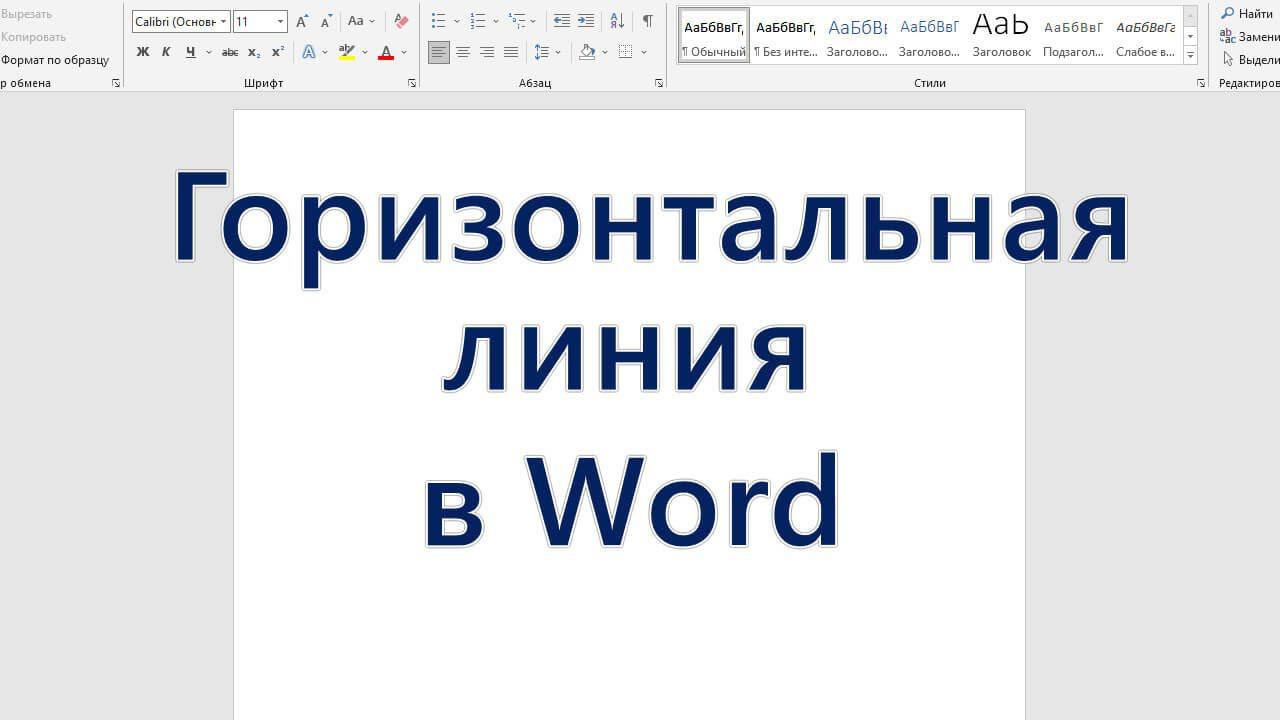The height and width of the screenshot is (720, 1280).
Task: Apply the Заголовок title style
Action: pyautogui.click(x=1001, y=35)
